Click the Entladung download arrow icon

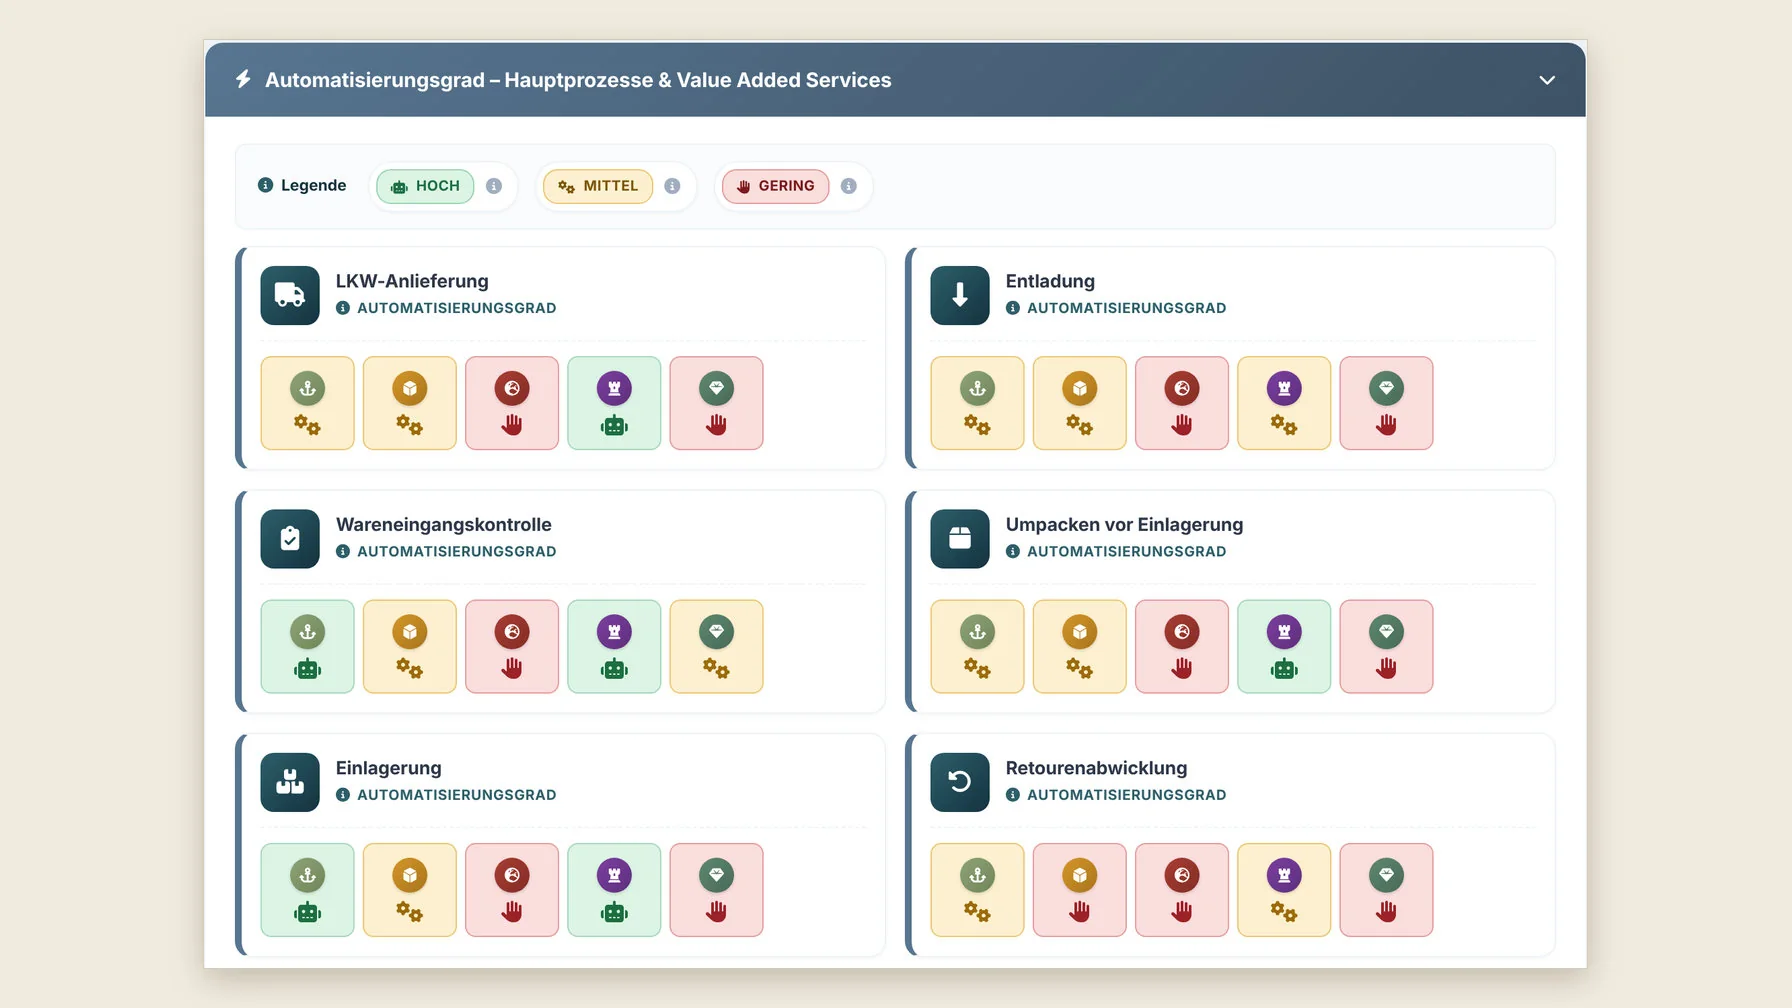960,295
